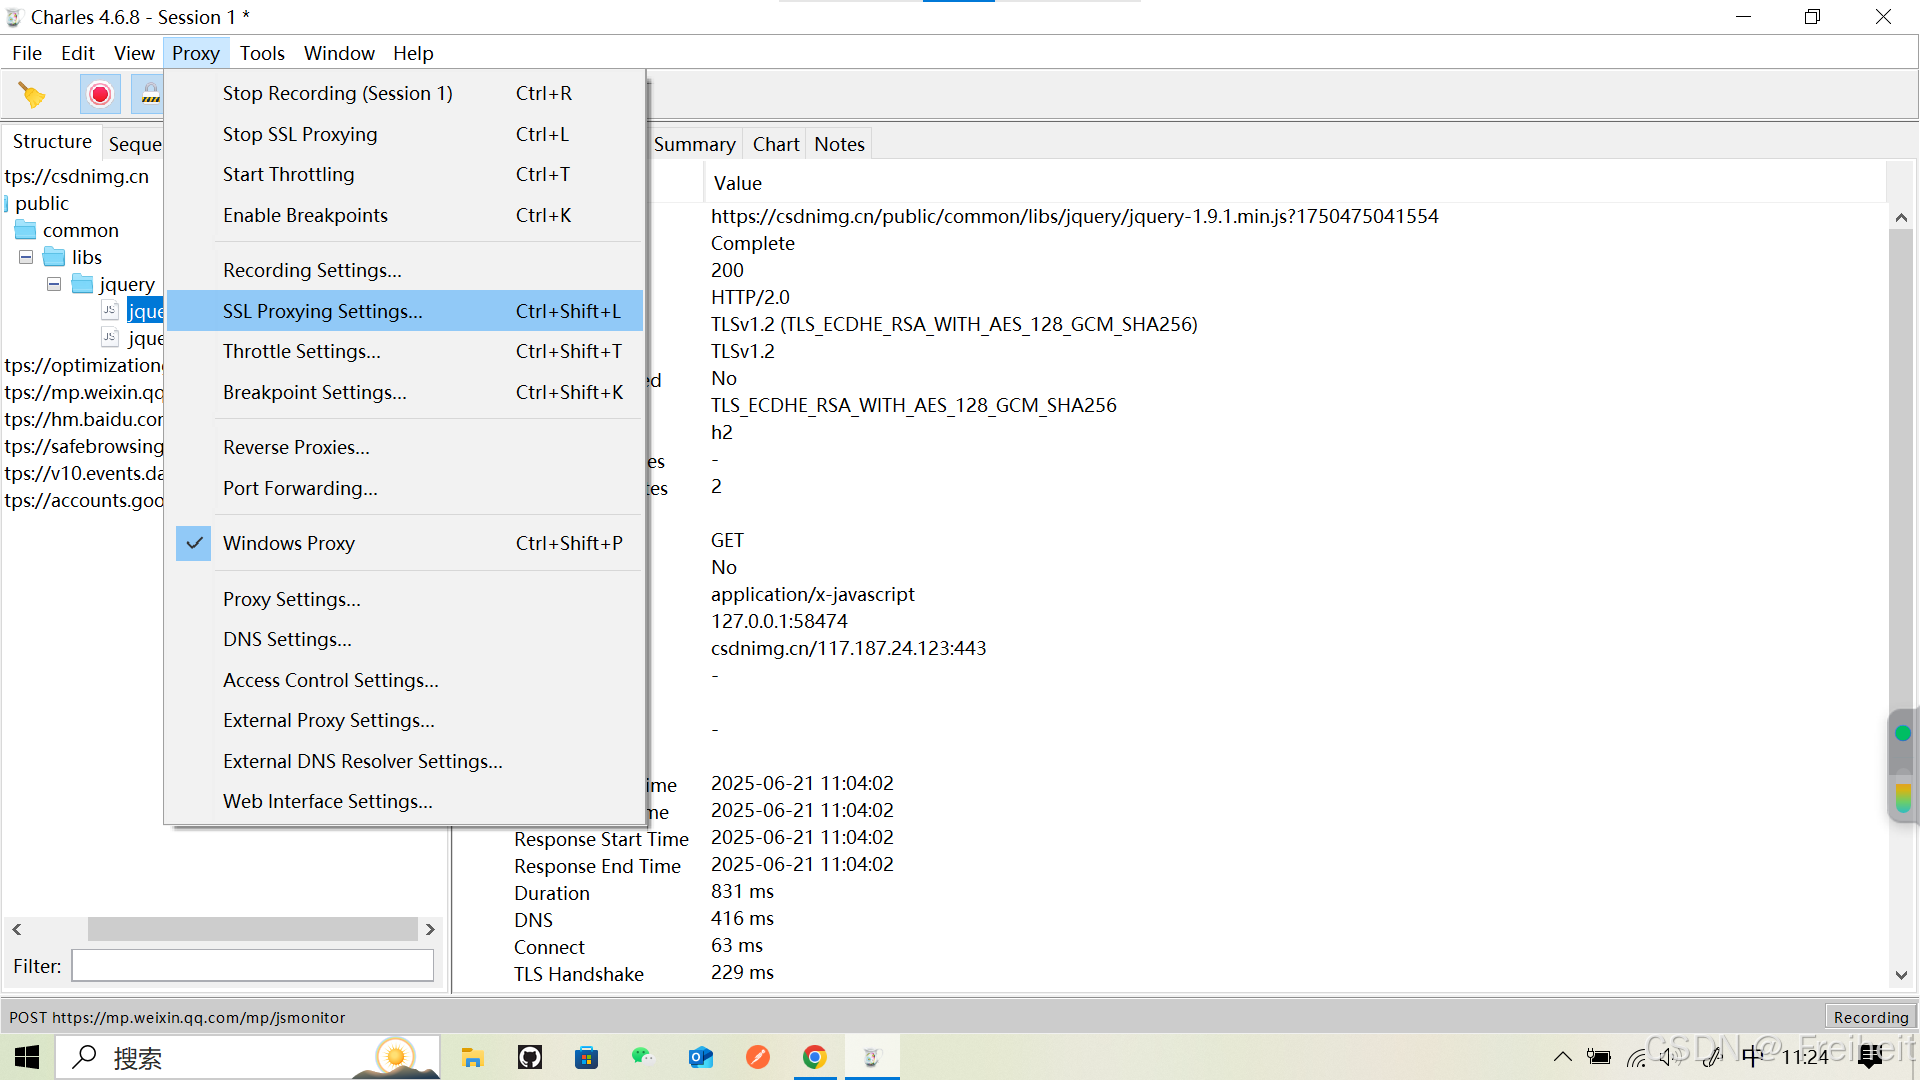Image resolution: width=1920 pixels, height=1080 pixels.
Task: Open DNS Settings...
Action: click(404, 639)
